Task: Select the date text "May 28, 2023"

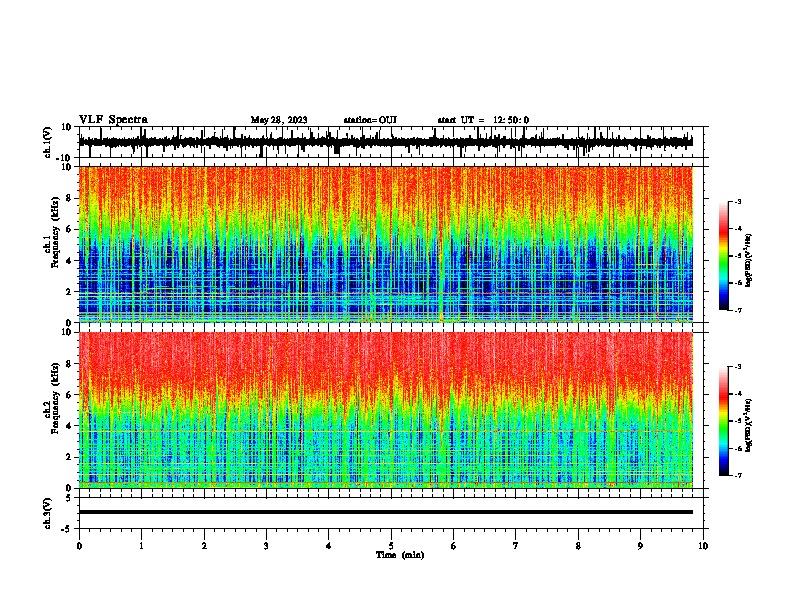Action: coord(279,120)
